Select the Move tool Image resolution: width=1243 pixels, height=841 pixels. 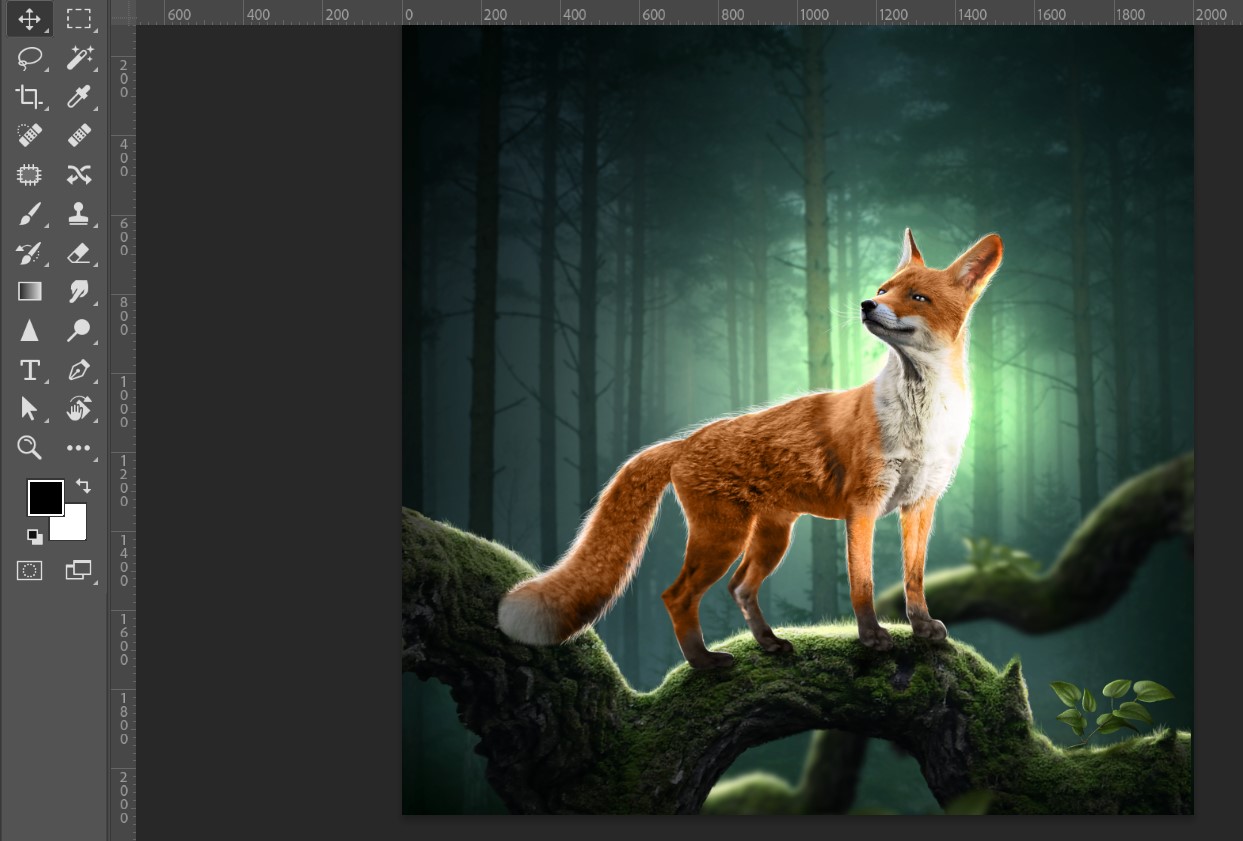point(30,19)
